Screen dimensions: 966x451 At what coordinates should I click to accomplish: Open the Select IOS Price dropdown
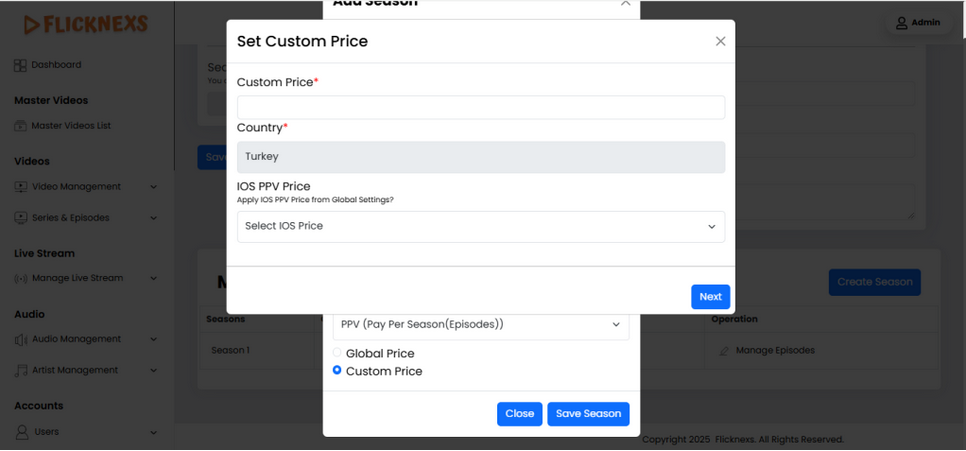coord(480,227)
